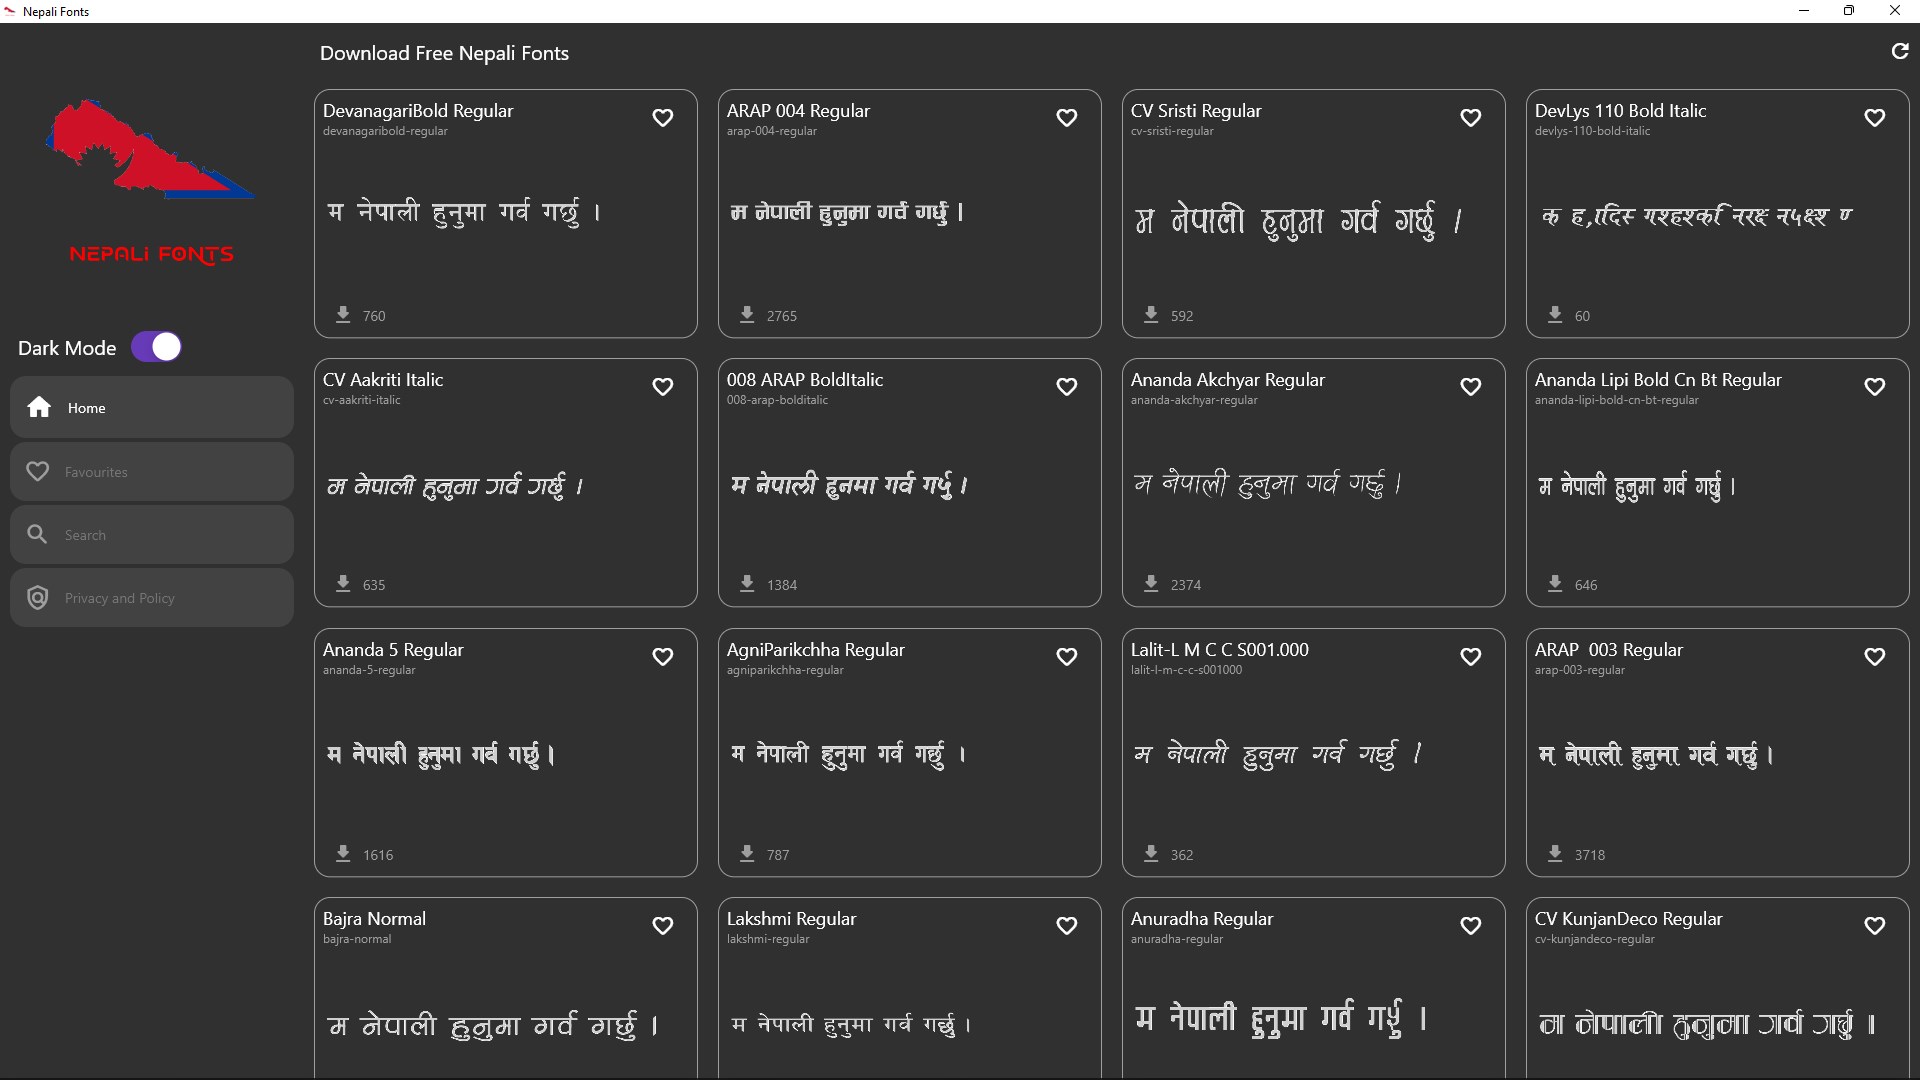Download the CV Sristi Regular font
This screenshot has width=1920, height=1080.
(1151, 315)
